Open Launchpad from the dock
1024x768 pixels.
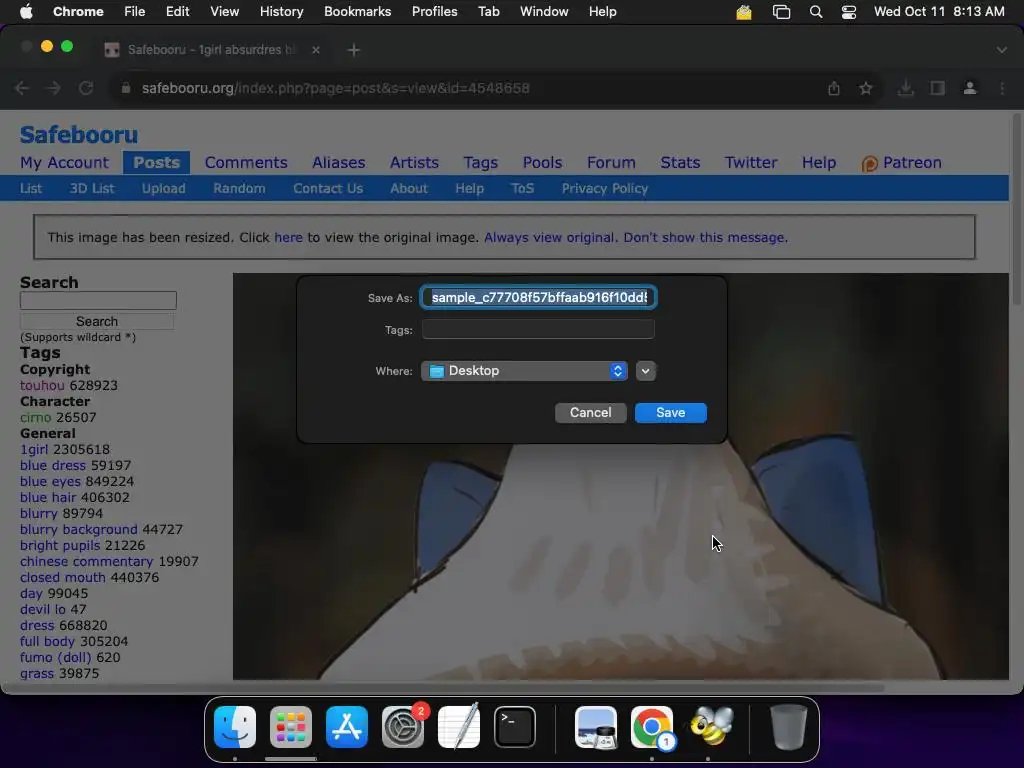291,726
